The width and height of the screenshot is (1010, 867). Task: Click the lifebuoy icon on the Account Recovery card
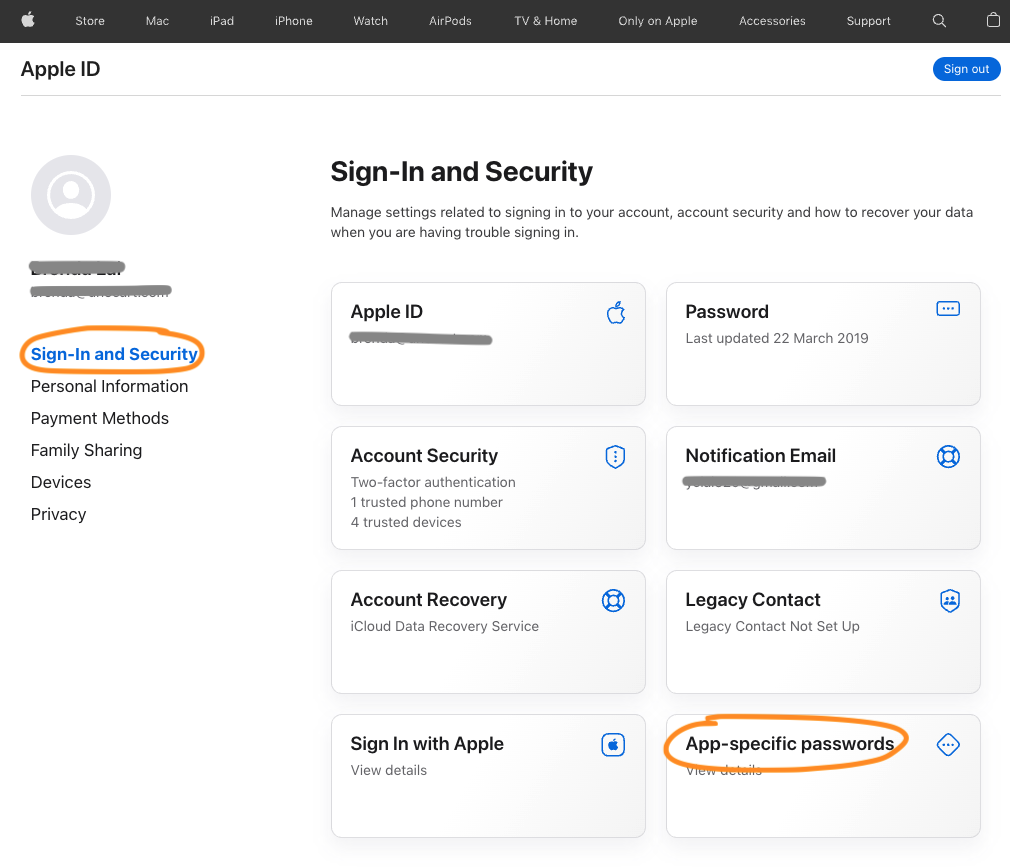613,600
